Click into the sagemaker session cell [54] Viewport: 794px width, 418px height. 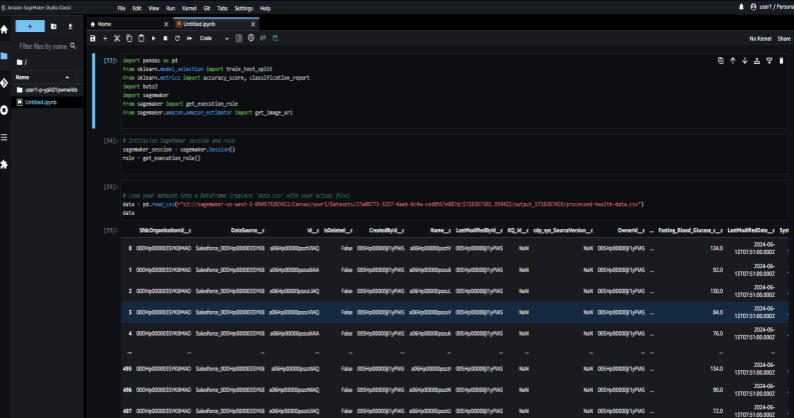[x=455, y=154]
